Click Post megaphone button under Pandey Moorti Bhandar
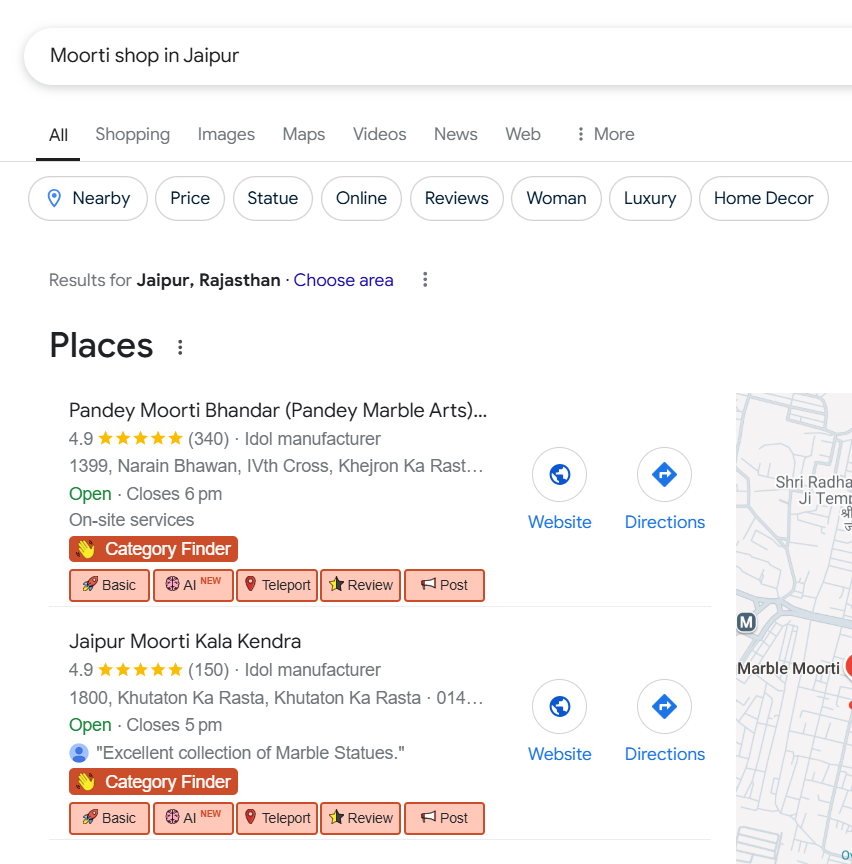Image resolution: width=852 pixels, height=864 pixels. click(444, 585)
